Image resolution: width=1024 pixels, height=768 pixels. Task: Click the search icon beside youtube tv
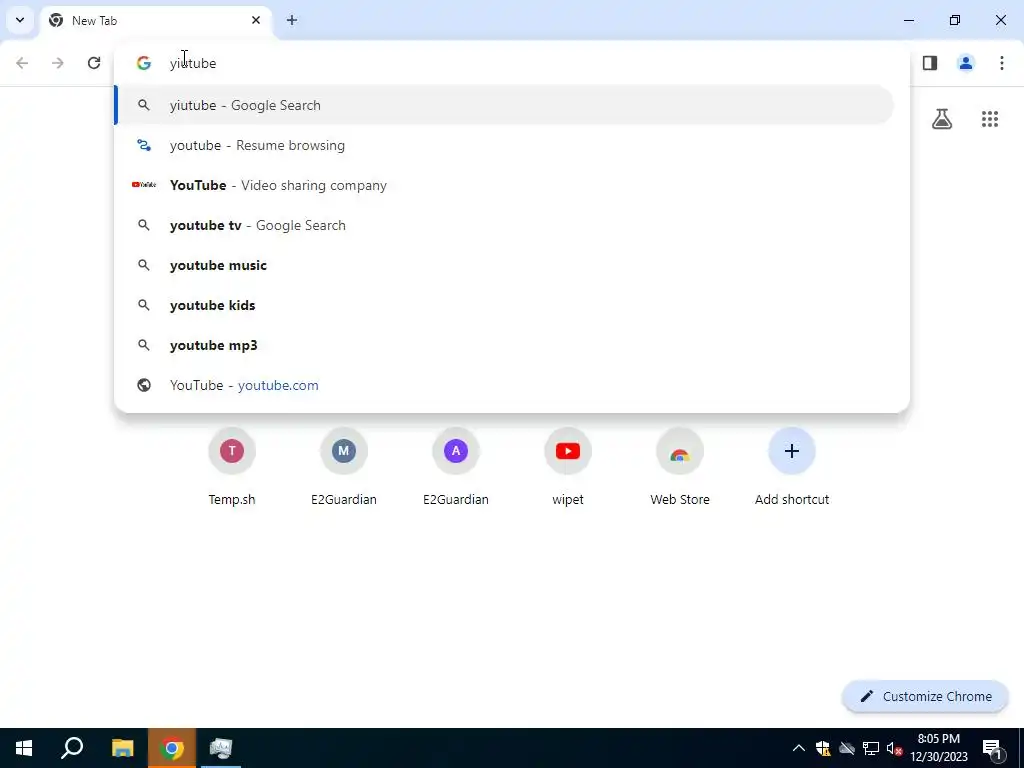[144, 225]
